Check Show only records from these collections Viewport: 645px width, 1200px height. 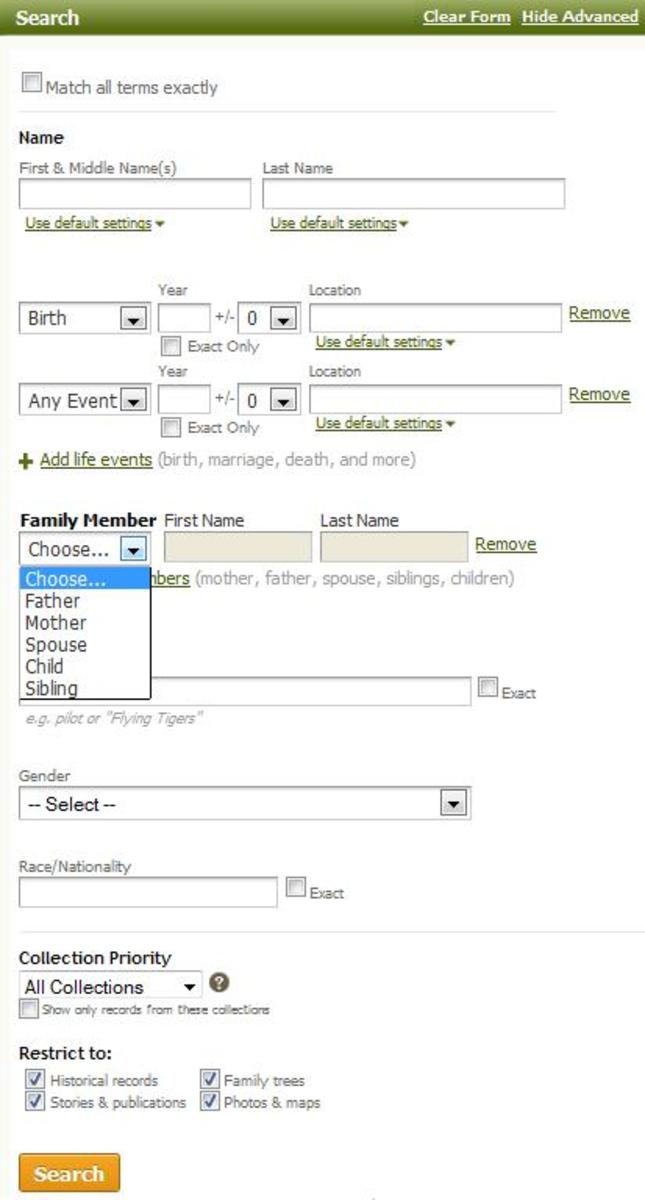coord(29,1009)
